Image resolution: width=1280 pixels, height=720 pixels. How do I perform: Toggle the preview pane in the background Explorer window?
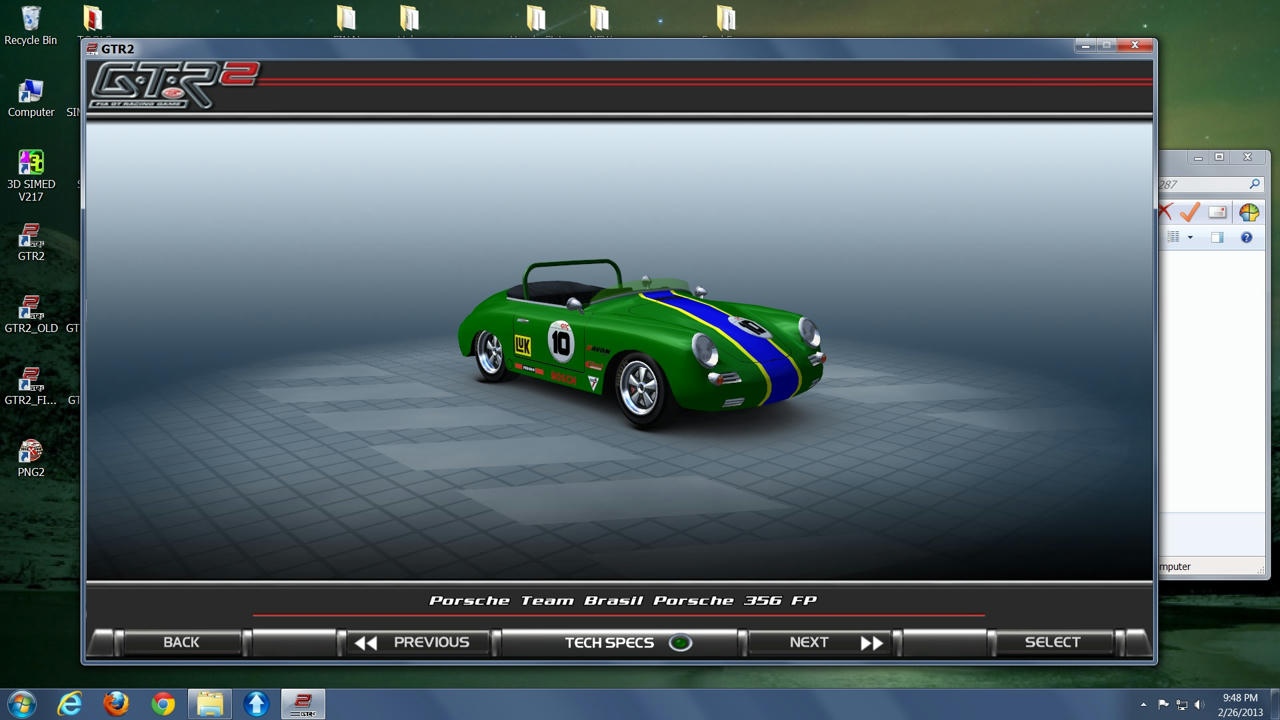click(1217, 237)
